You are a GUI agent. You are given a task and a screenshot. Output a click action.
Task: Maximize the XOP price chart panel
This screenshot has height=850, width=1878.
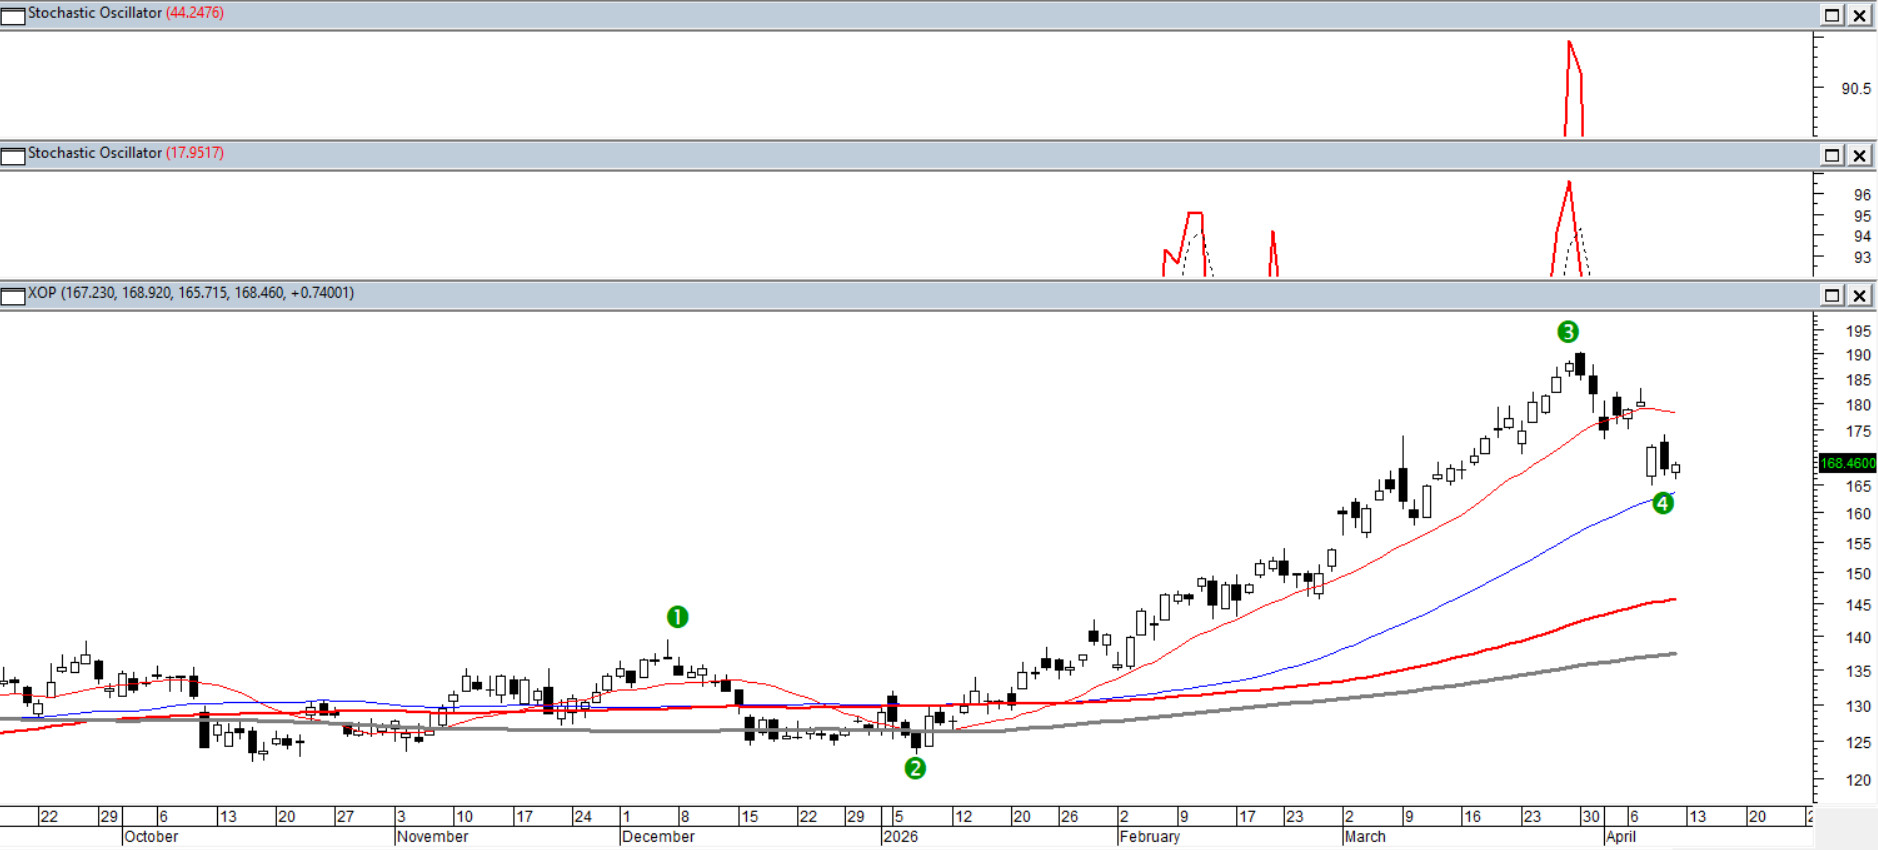pos(1832,295)
